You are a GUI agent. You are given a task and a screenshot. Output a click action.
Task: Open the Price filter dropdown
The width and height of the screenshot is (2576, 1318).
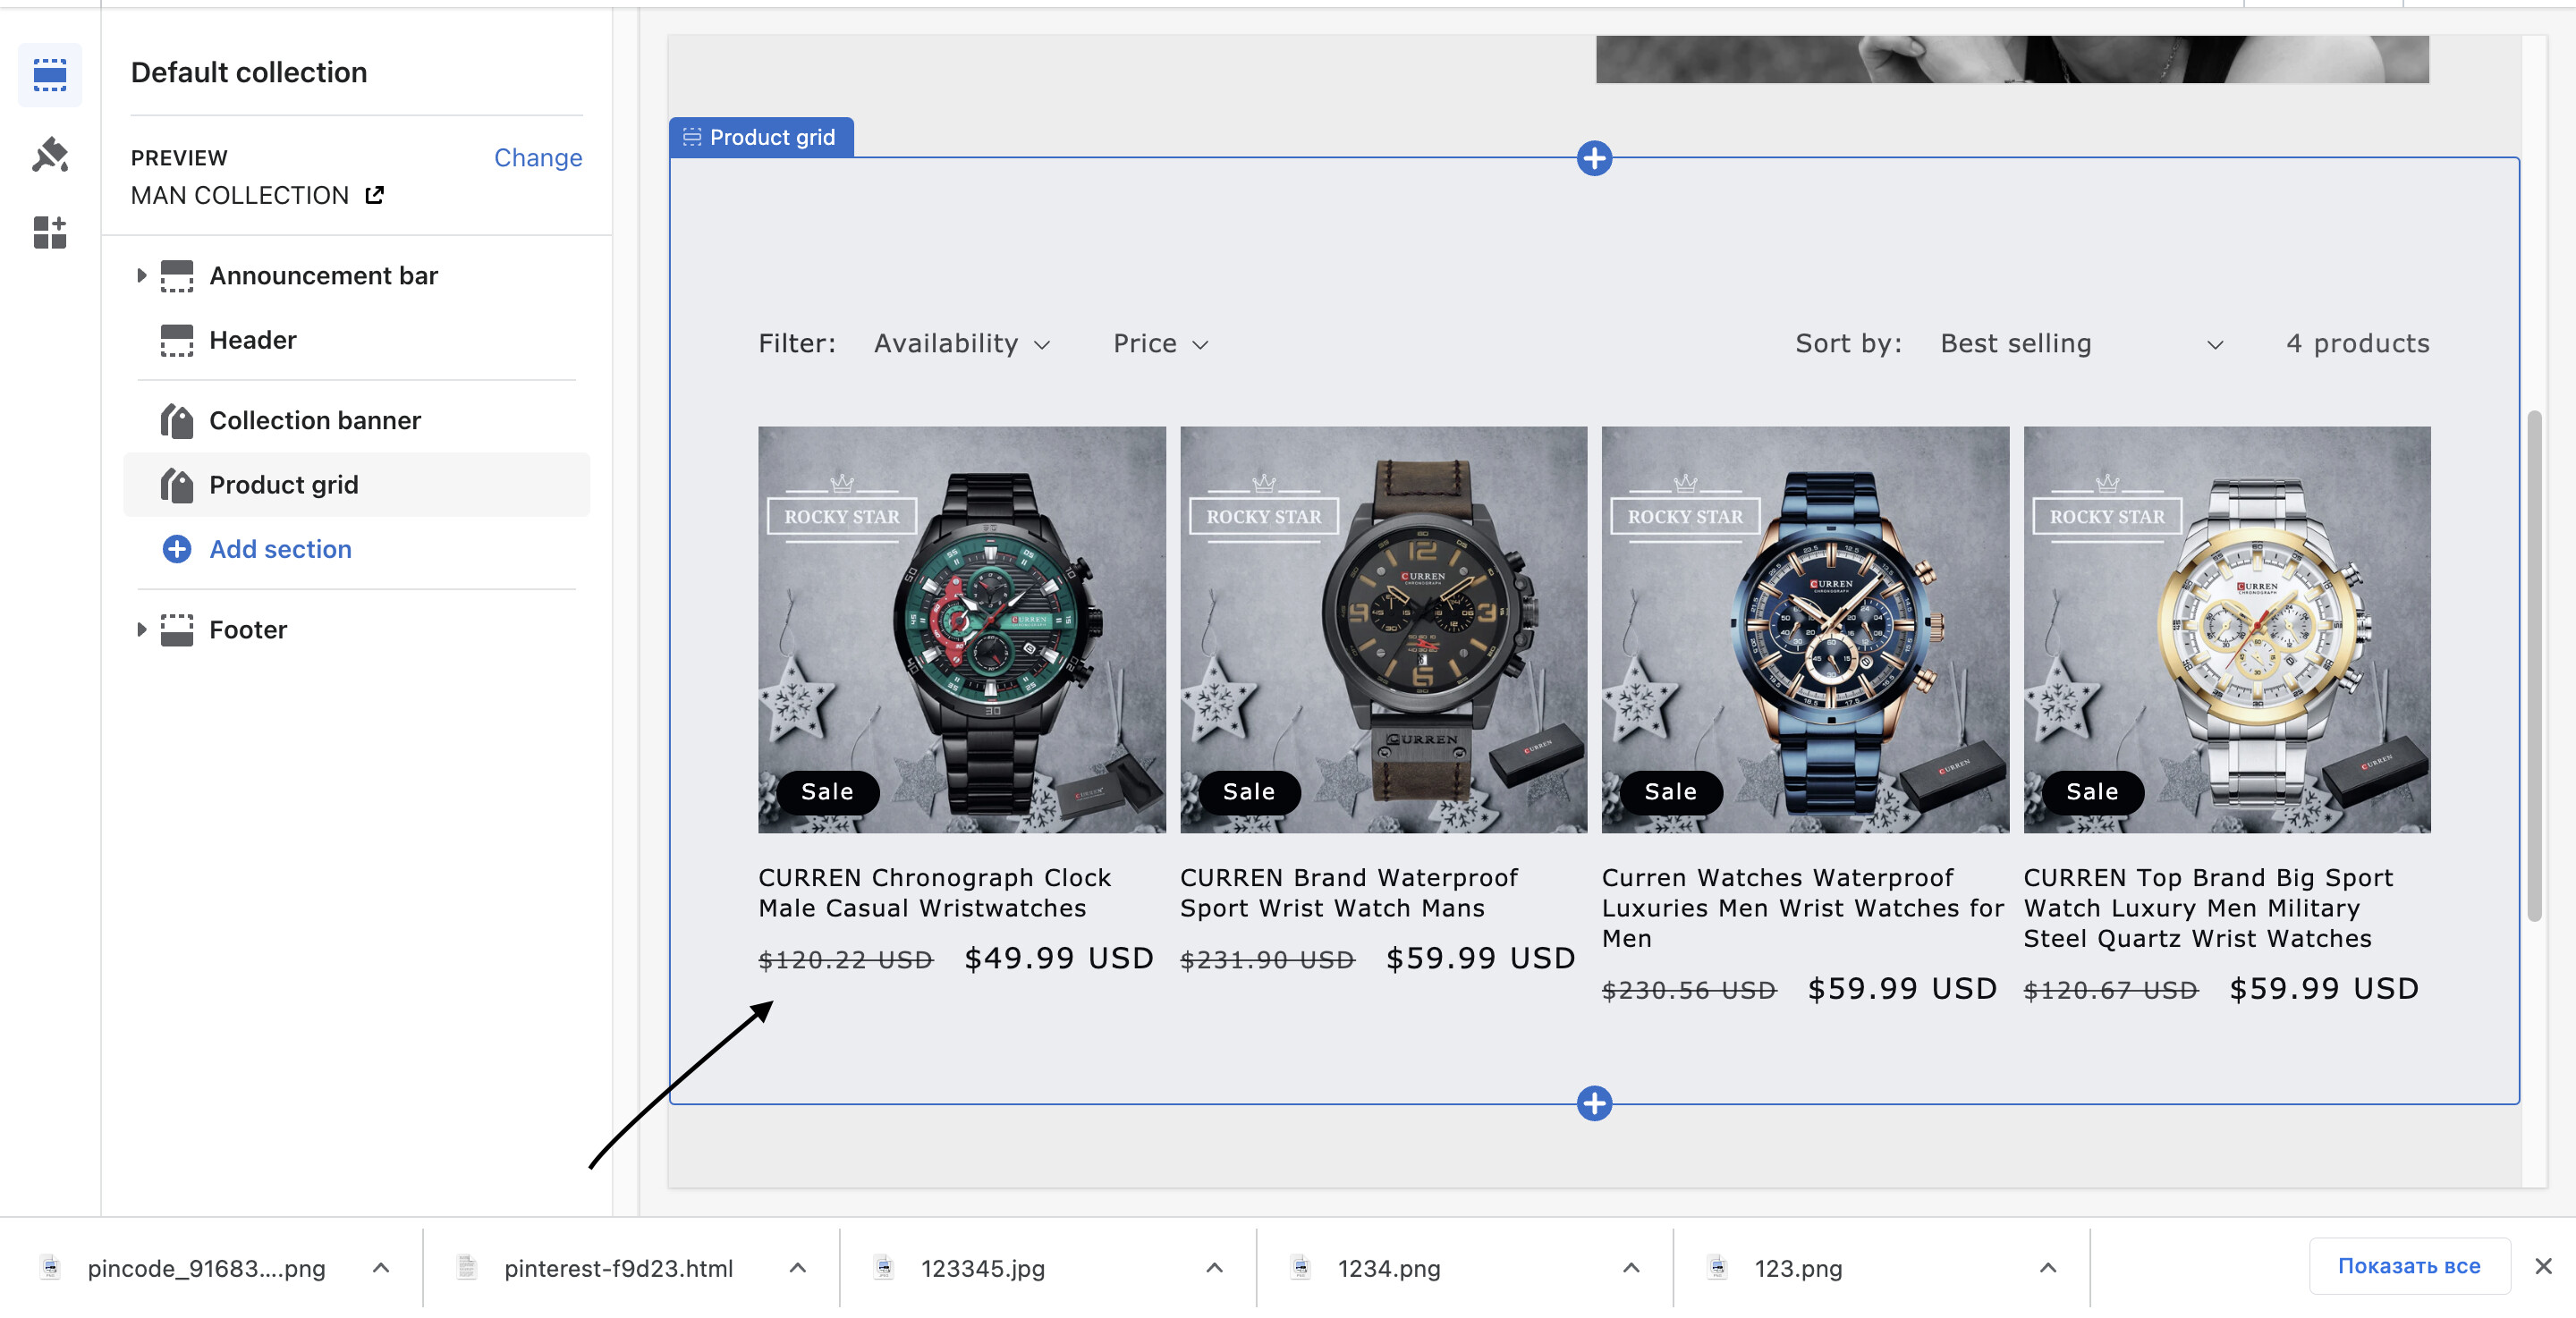1160,344
